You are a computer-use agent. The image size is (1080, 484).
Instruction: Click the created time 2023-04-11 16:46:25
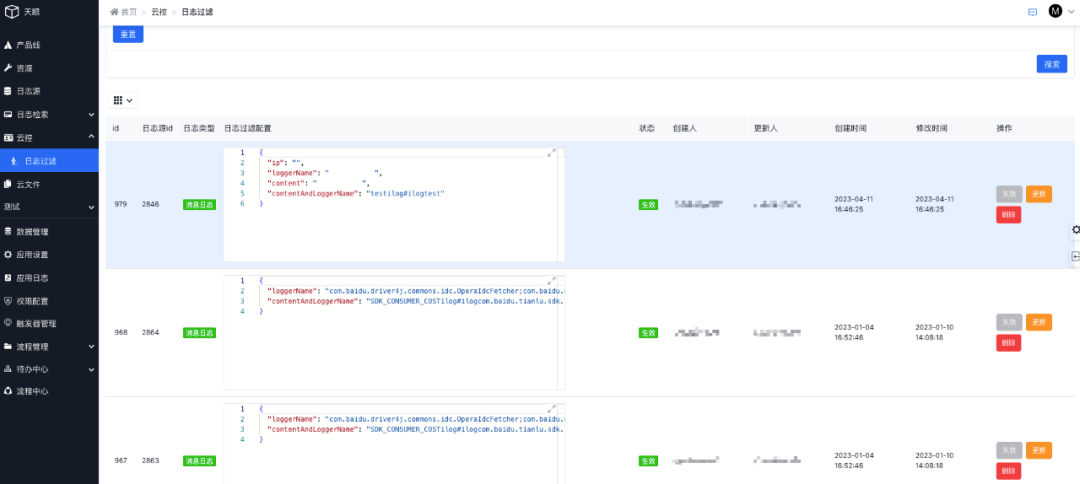point(853,204)
